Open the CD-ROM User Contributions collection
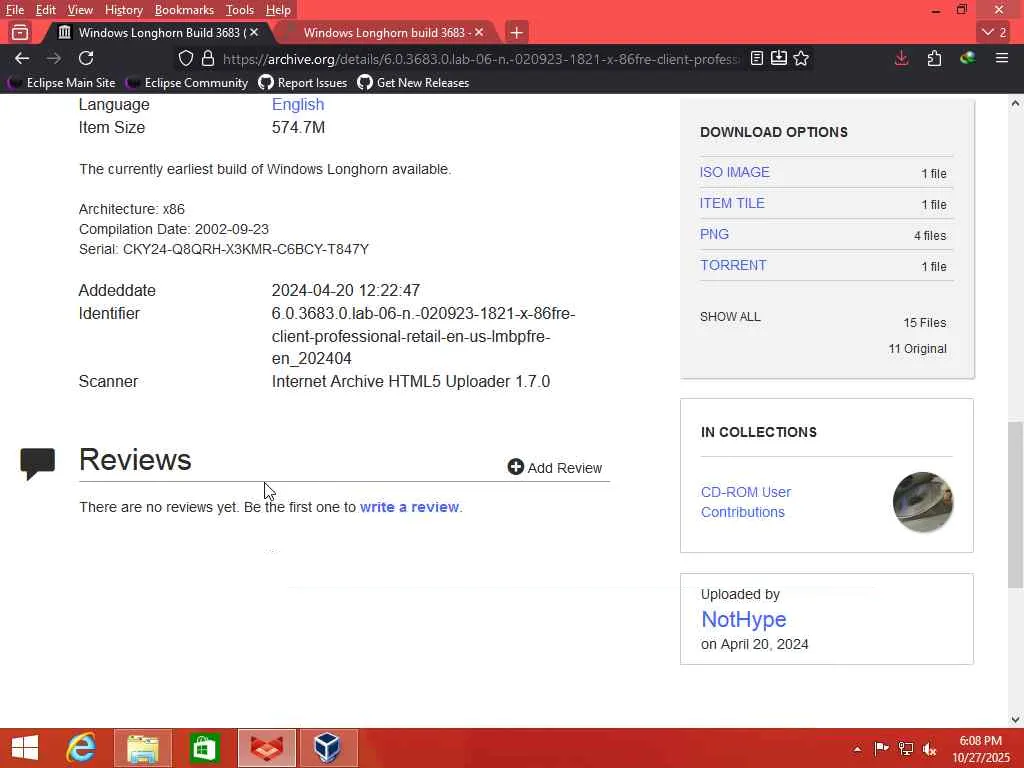1024x768 pixels. click(746, 502)
